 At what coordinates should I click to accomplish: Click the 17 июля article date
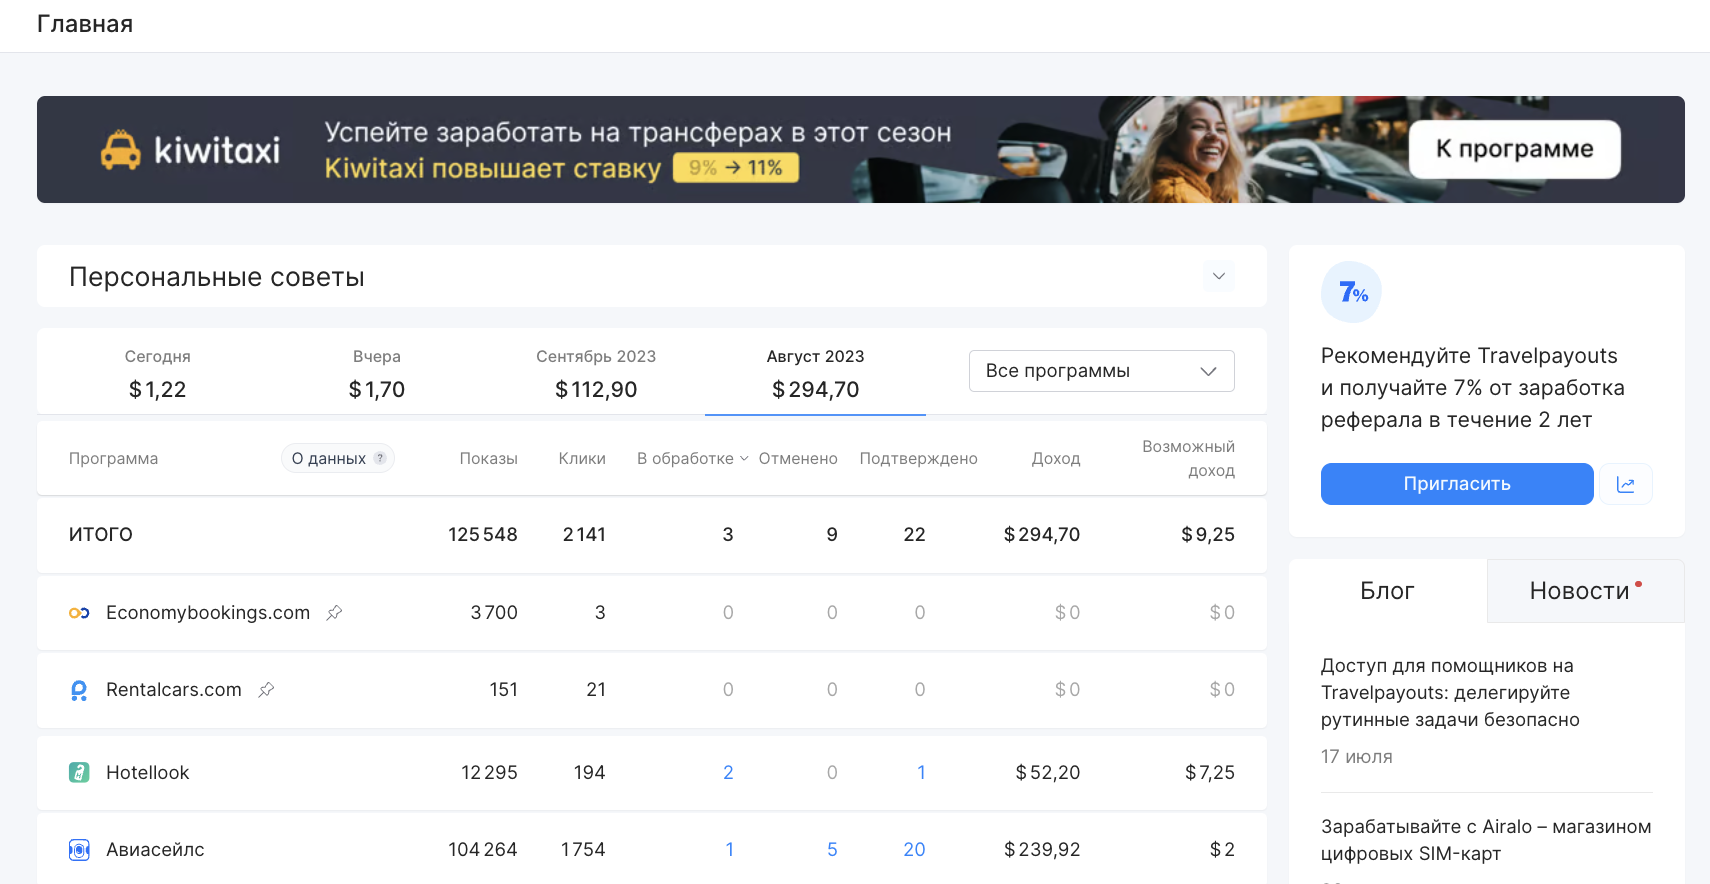(x=1356, y=757)
